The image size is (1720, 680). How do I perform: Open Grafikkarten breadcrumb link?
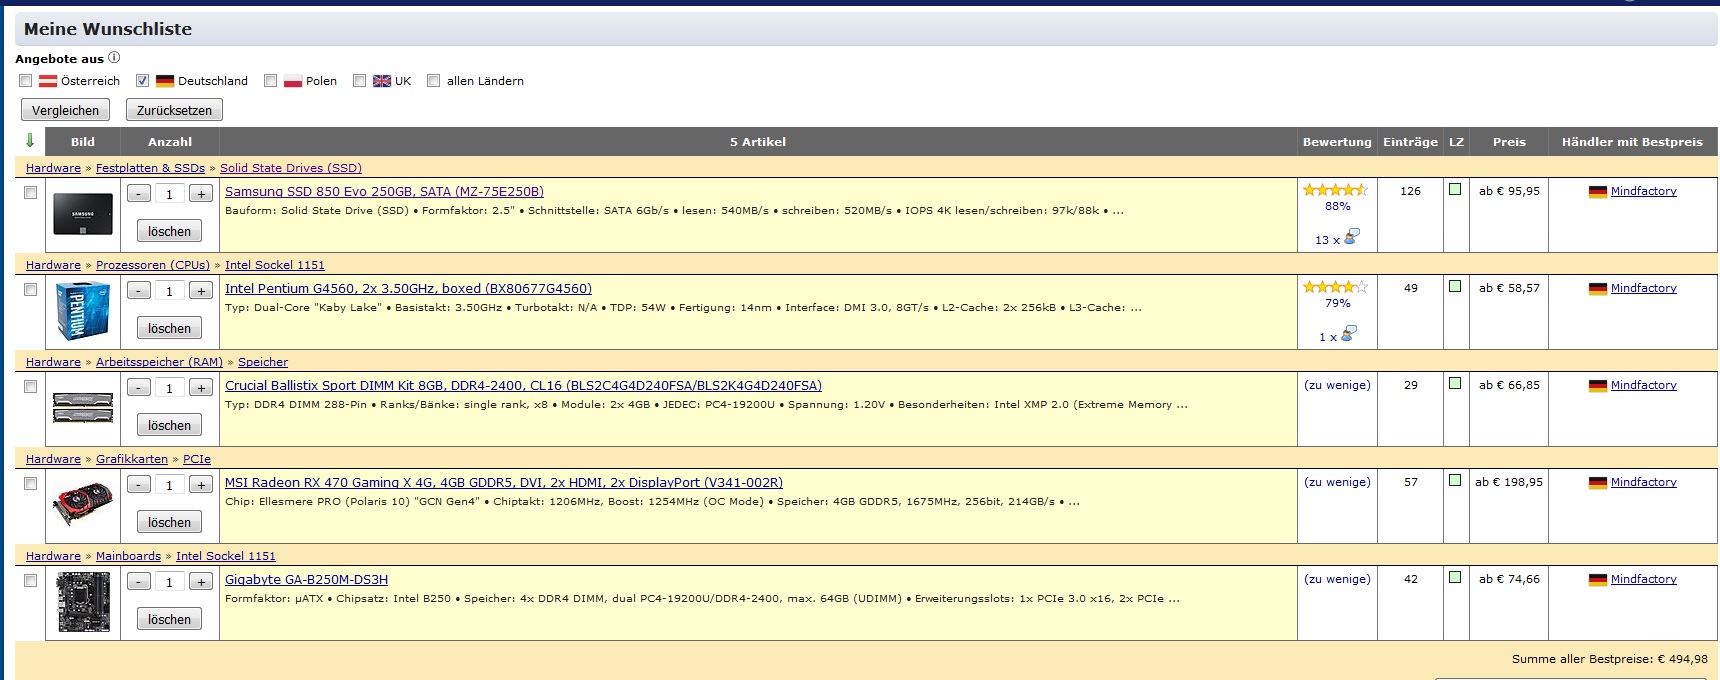pos(132,459)
